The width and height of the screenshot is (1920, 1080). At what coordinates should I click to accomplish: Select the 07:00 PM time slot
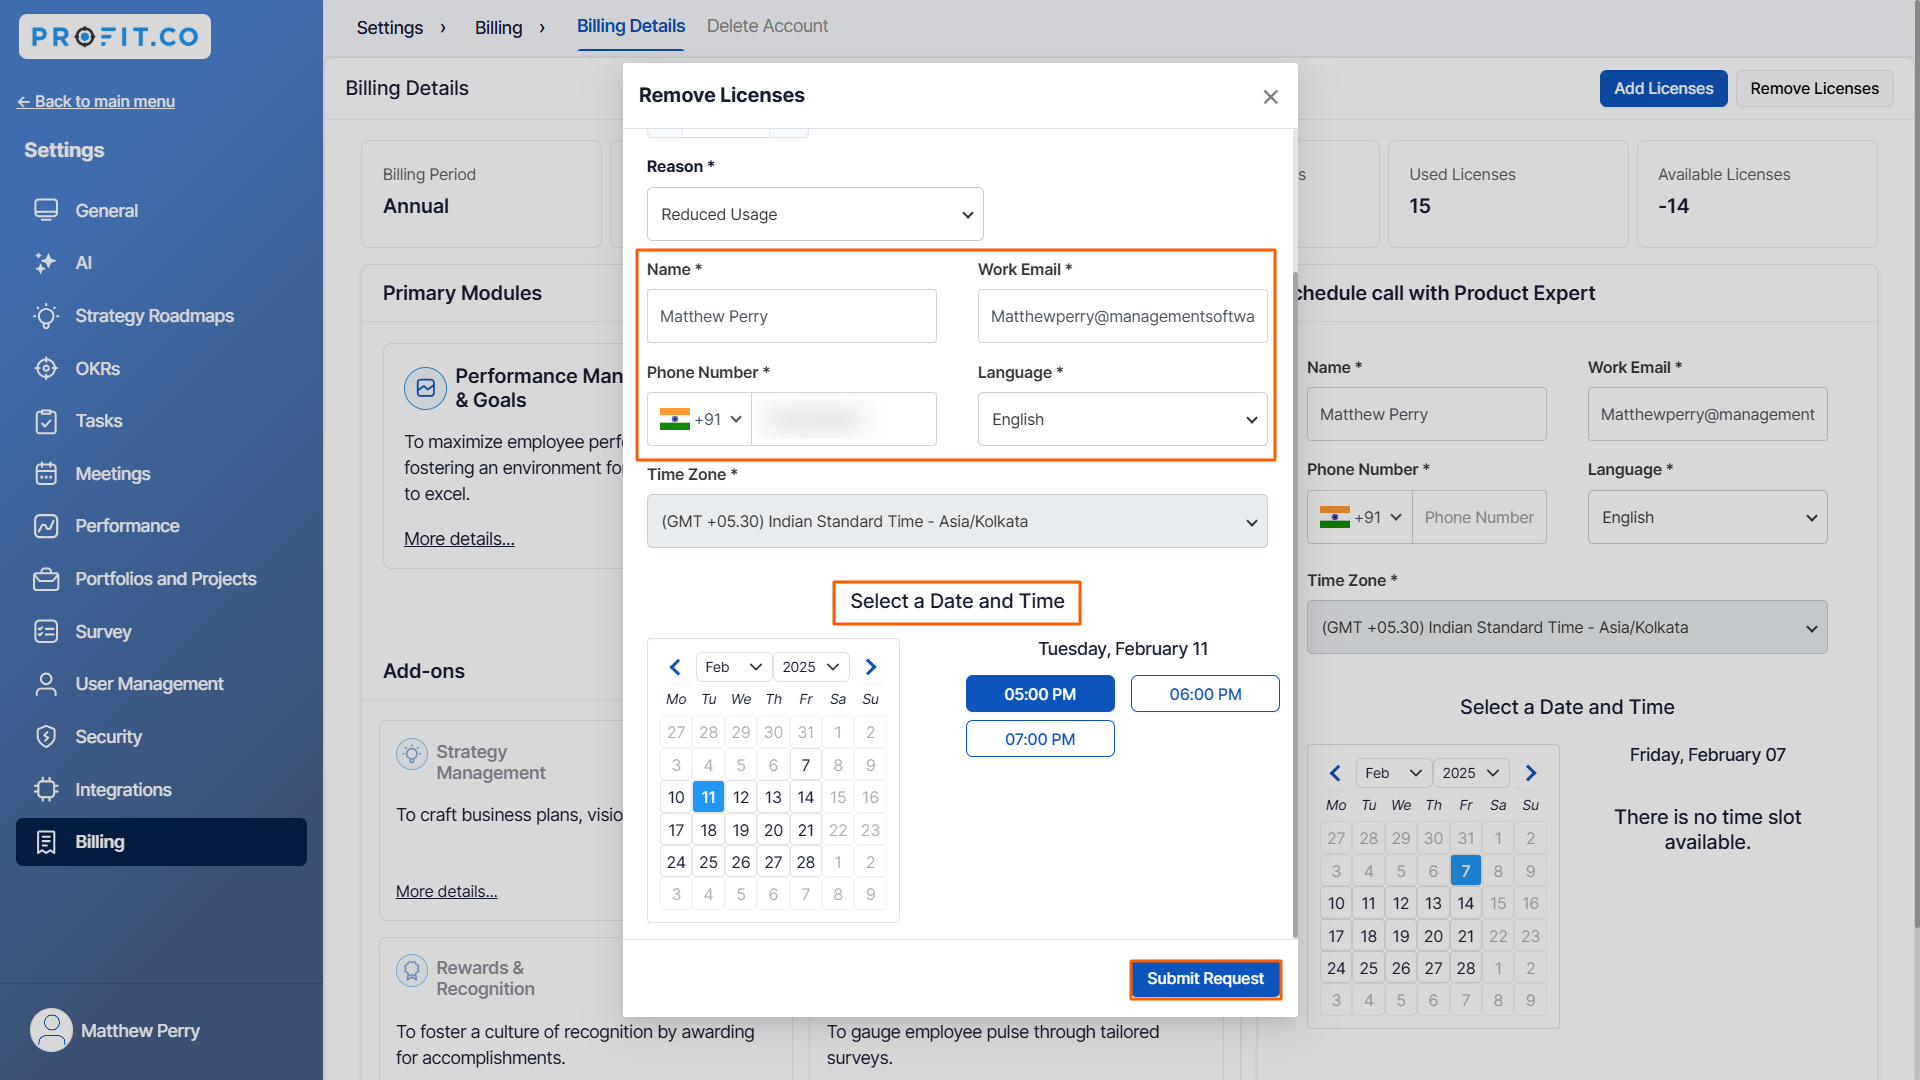tap(1040, 739)
